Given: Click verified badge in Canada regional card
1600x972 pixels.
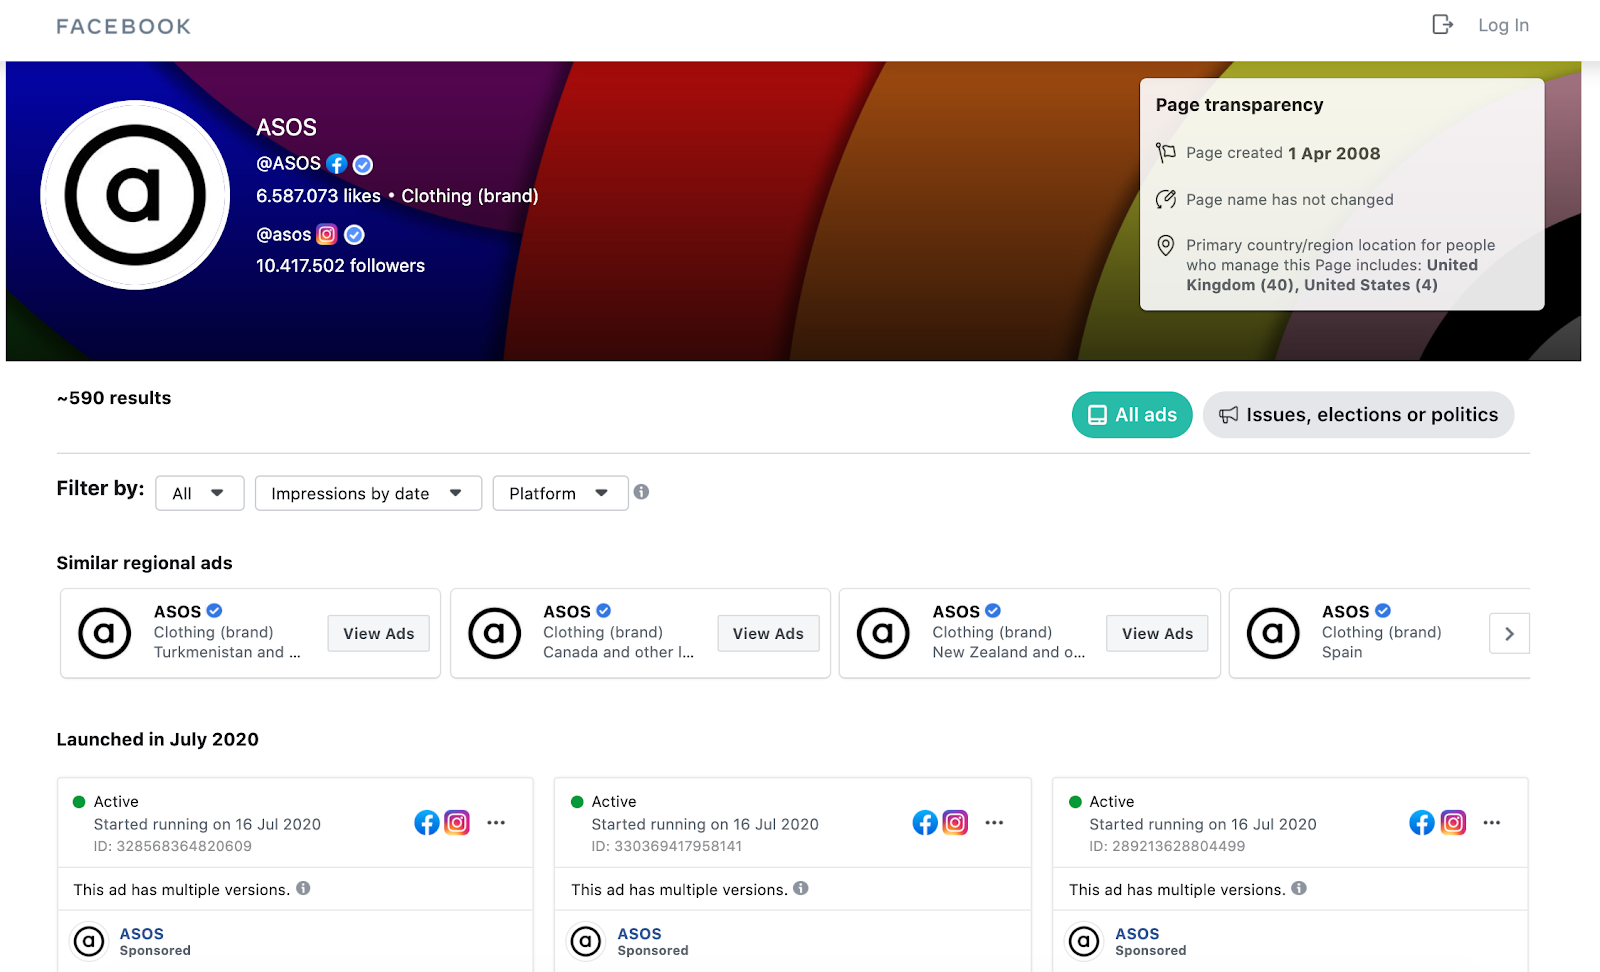Looking at the screenshot, I should (604, 611).
